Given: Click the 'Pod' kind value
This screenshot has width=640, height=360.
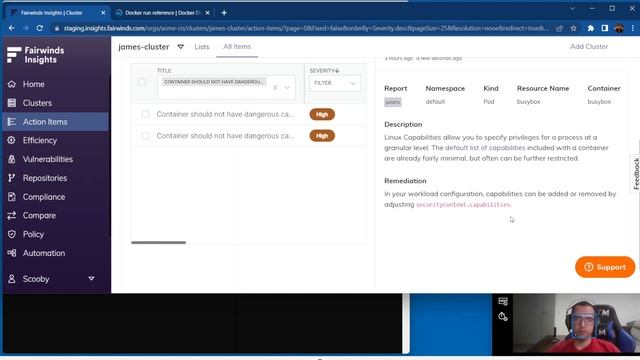Looking at the screenshot, I should (x=489, y=102).
